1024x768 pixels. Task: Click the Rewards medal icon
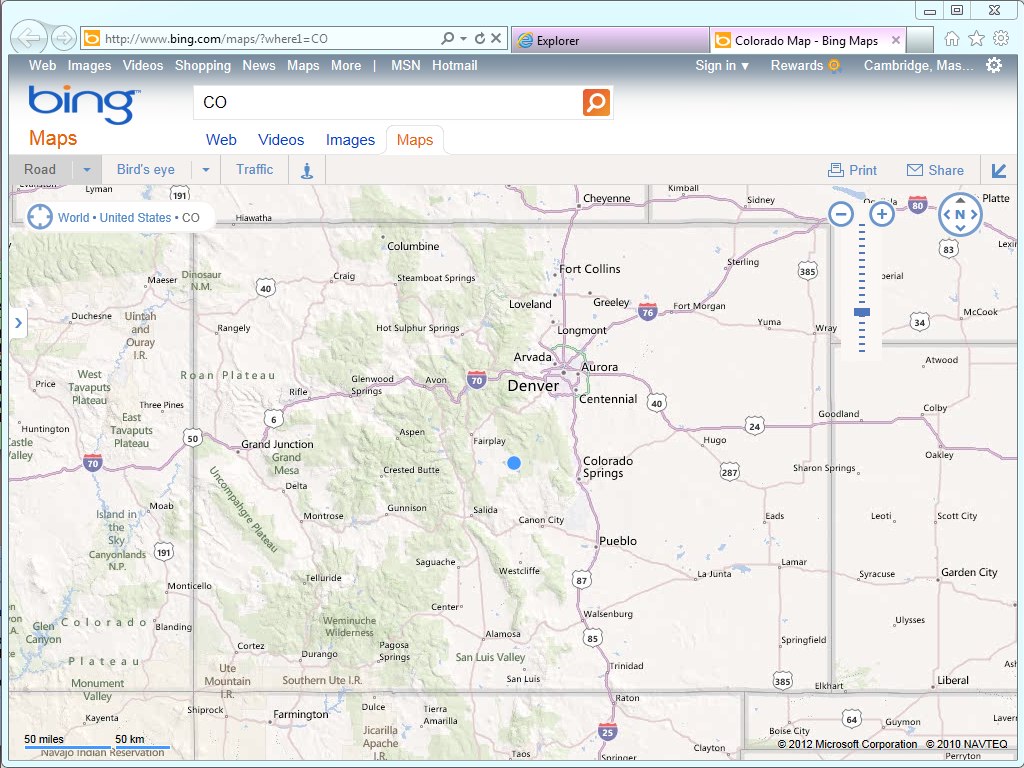pos(834,65)
